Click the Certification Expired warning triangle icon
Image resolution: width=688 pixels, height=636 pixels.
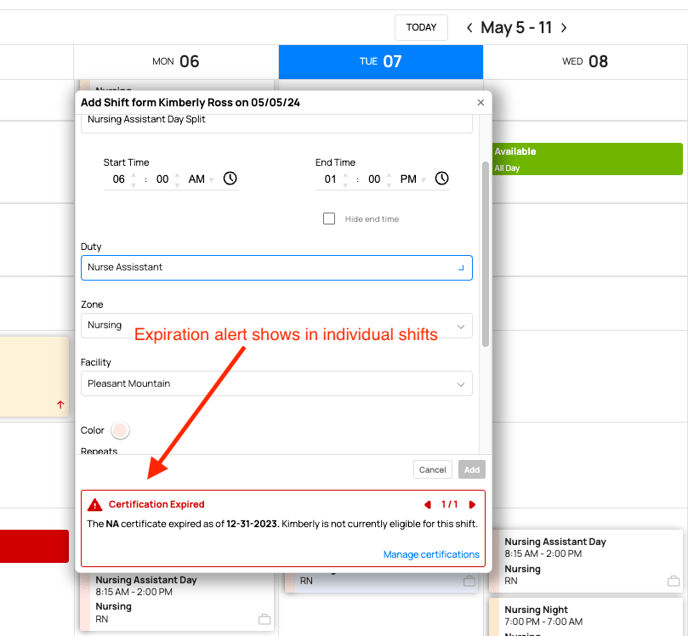click(95, 505)
